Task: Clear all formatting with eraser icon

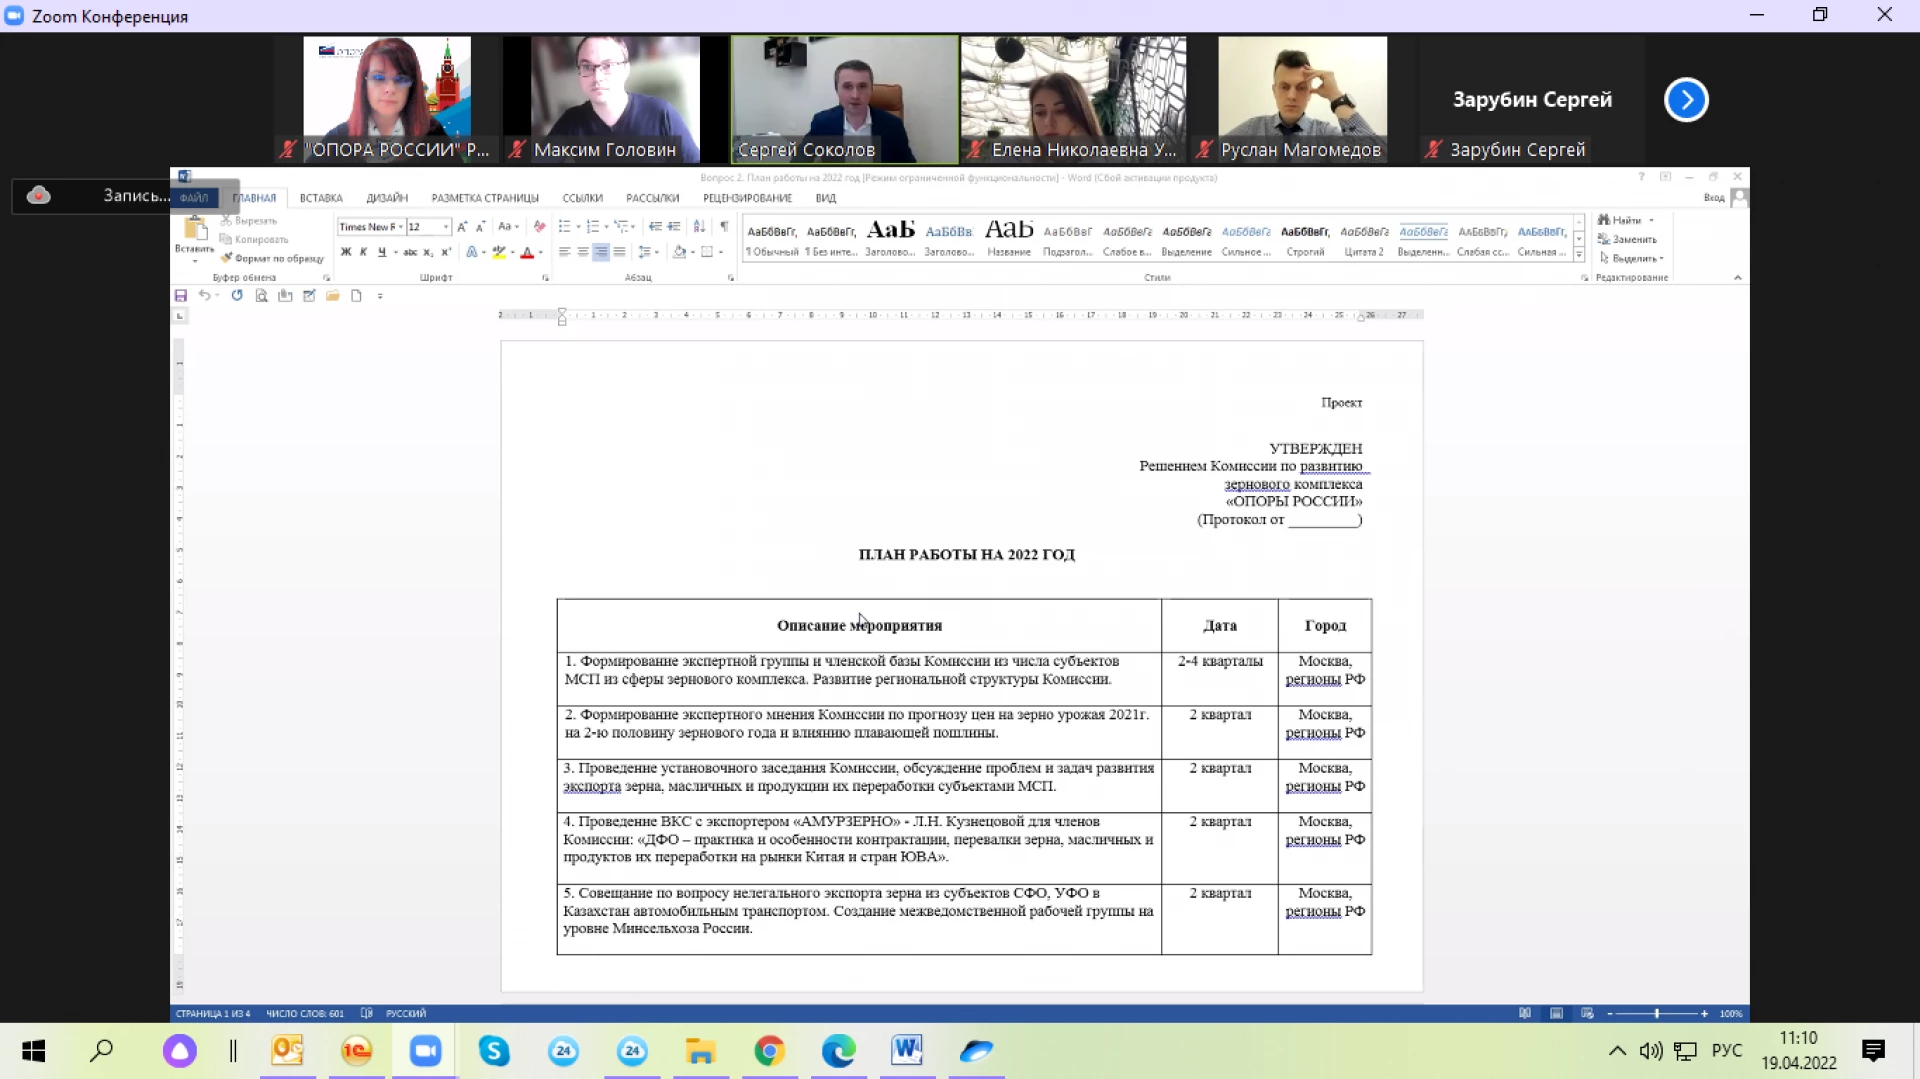Action: (540, 226)
